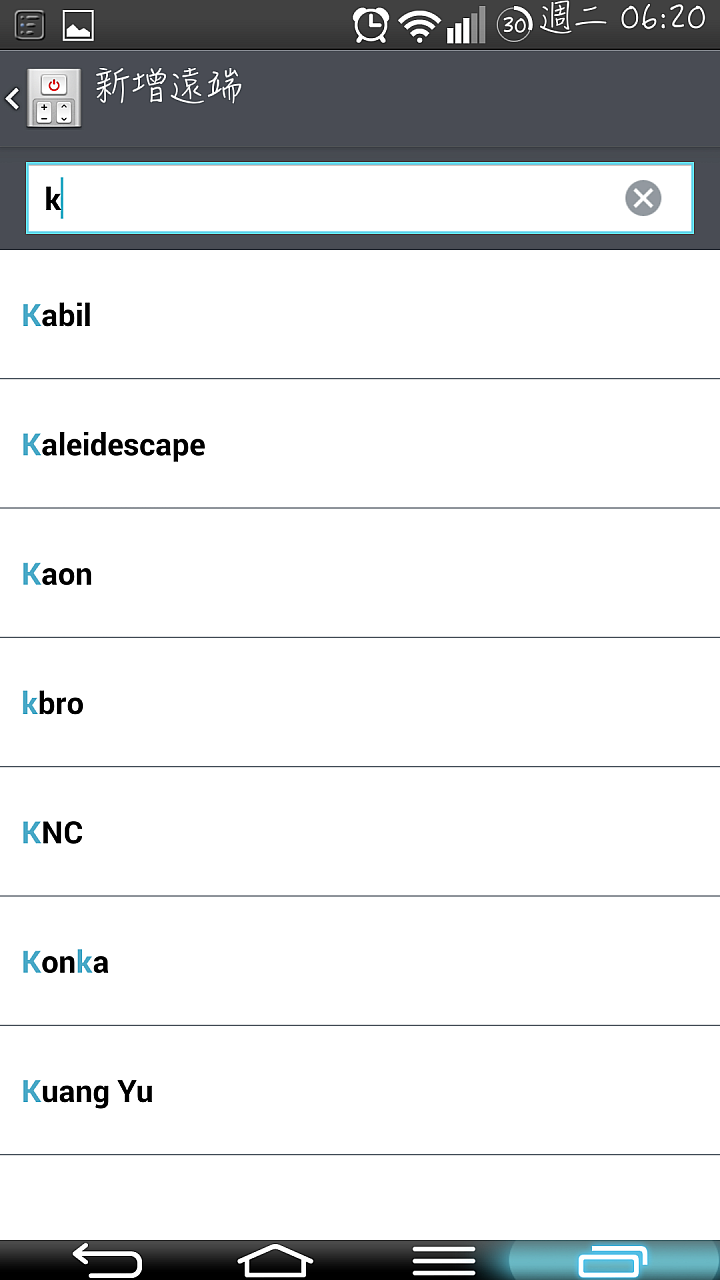720x1280 pixels.
Task: Tap the gallery notification icon
Action: [78, 25]
